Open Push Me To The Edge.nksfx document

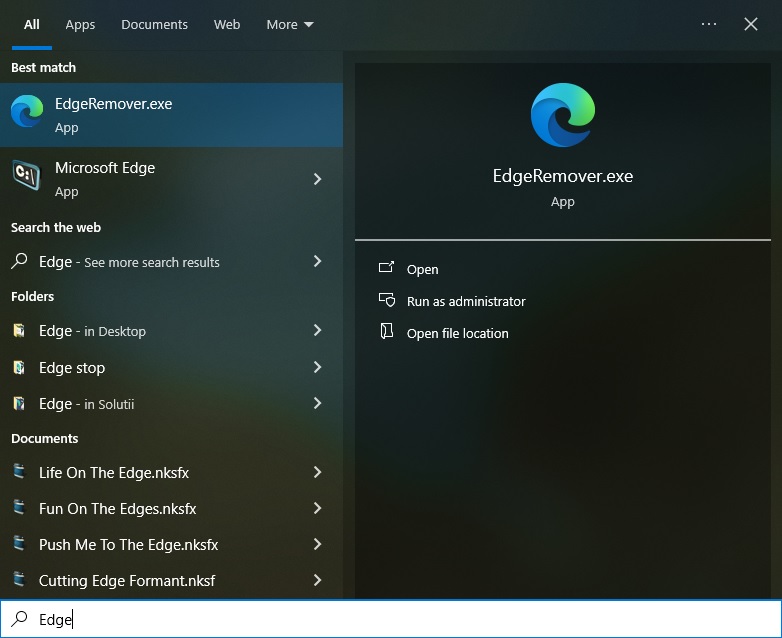point(128,544)
